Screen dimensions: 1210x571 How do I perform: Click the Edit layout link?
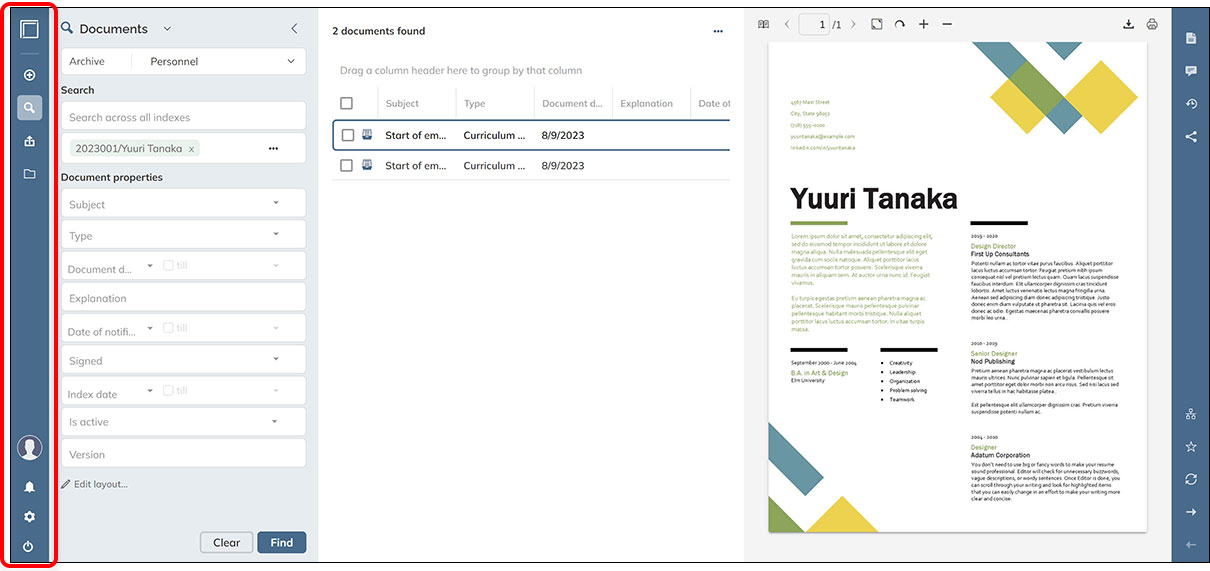click(100, 484)
